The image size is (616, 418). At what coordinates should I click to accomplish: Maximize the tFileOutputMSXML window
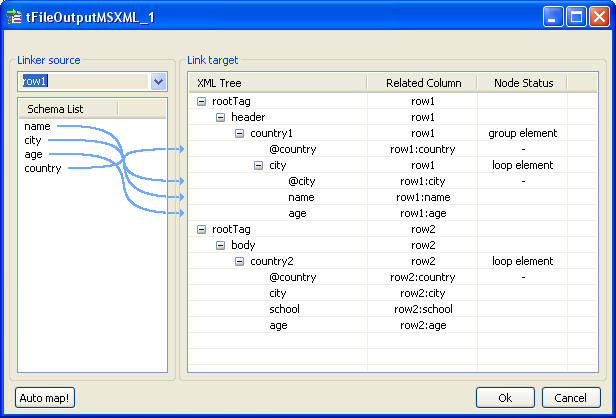point(576,16)
